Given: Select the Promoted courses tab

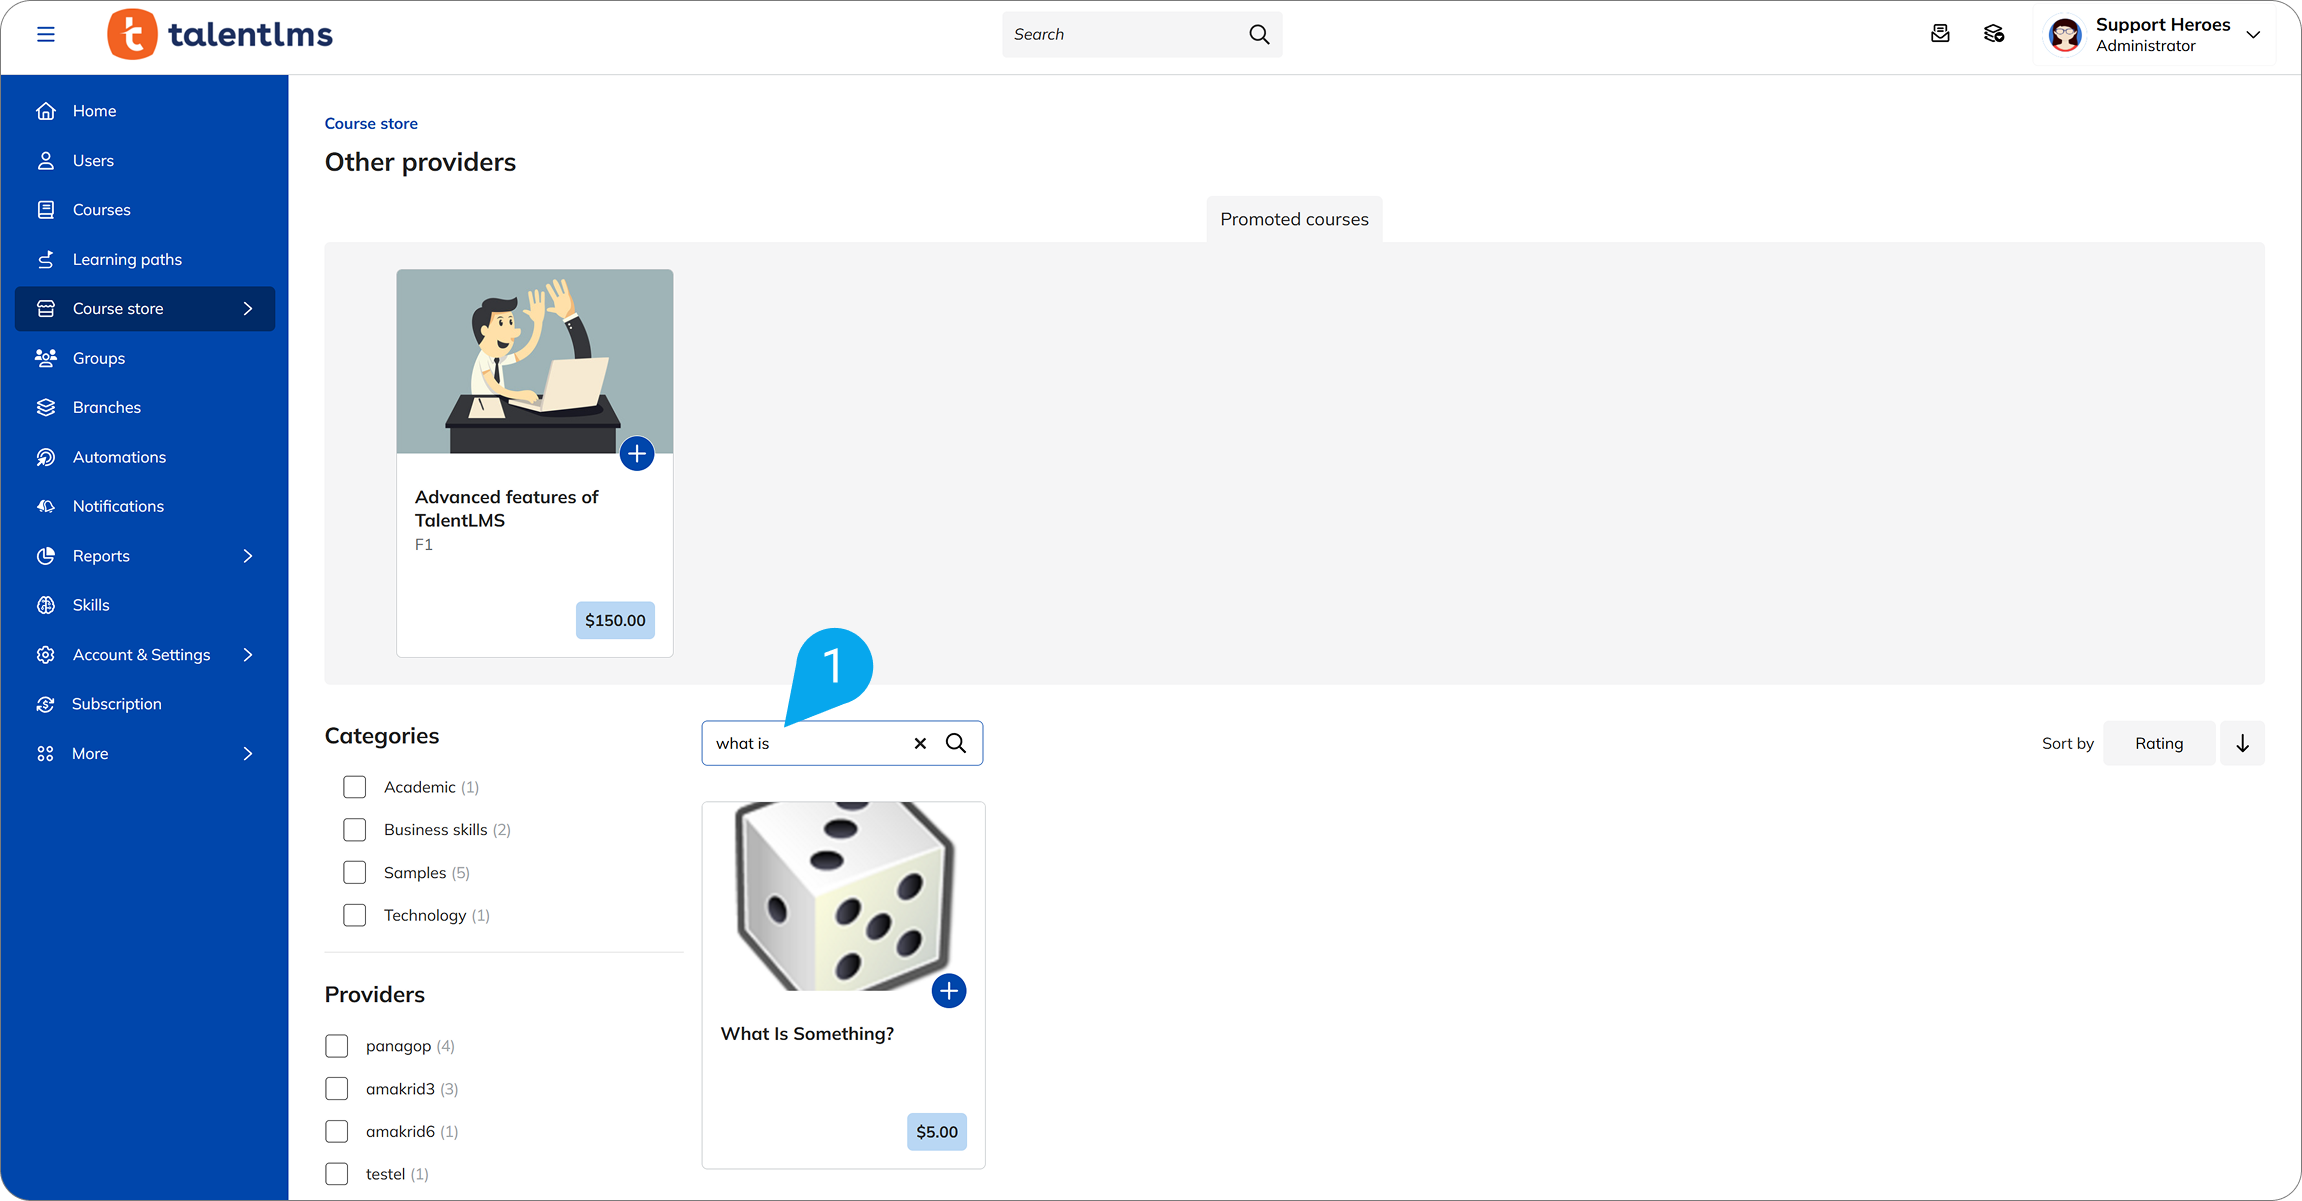Looking at the screenshot, I should 1294,219.
